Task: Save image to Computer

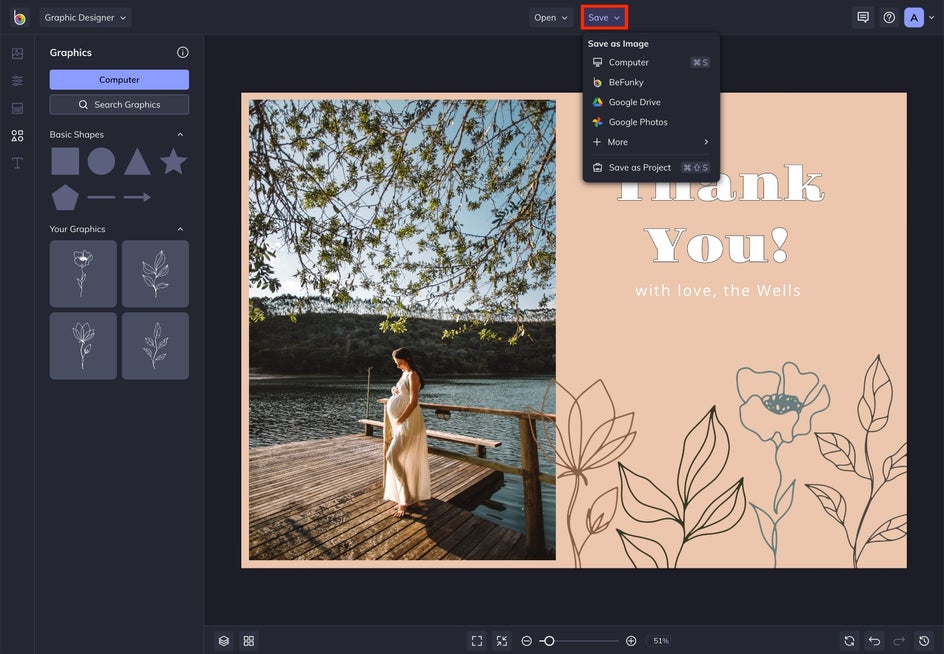Action: (651, 62)
